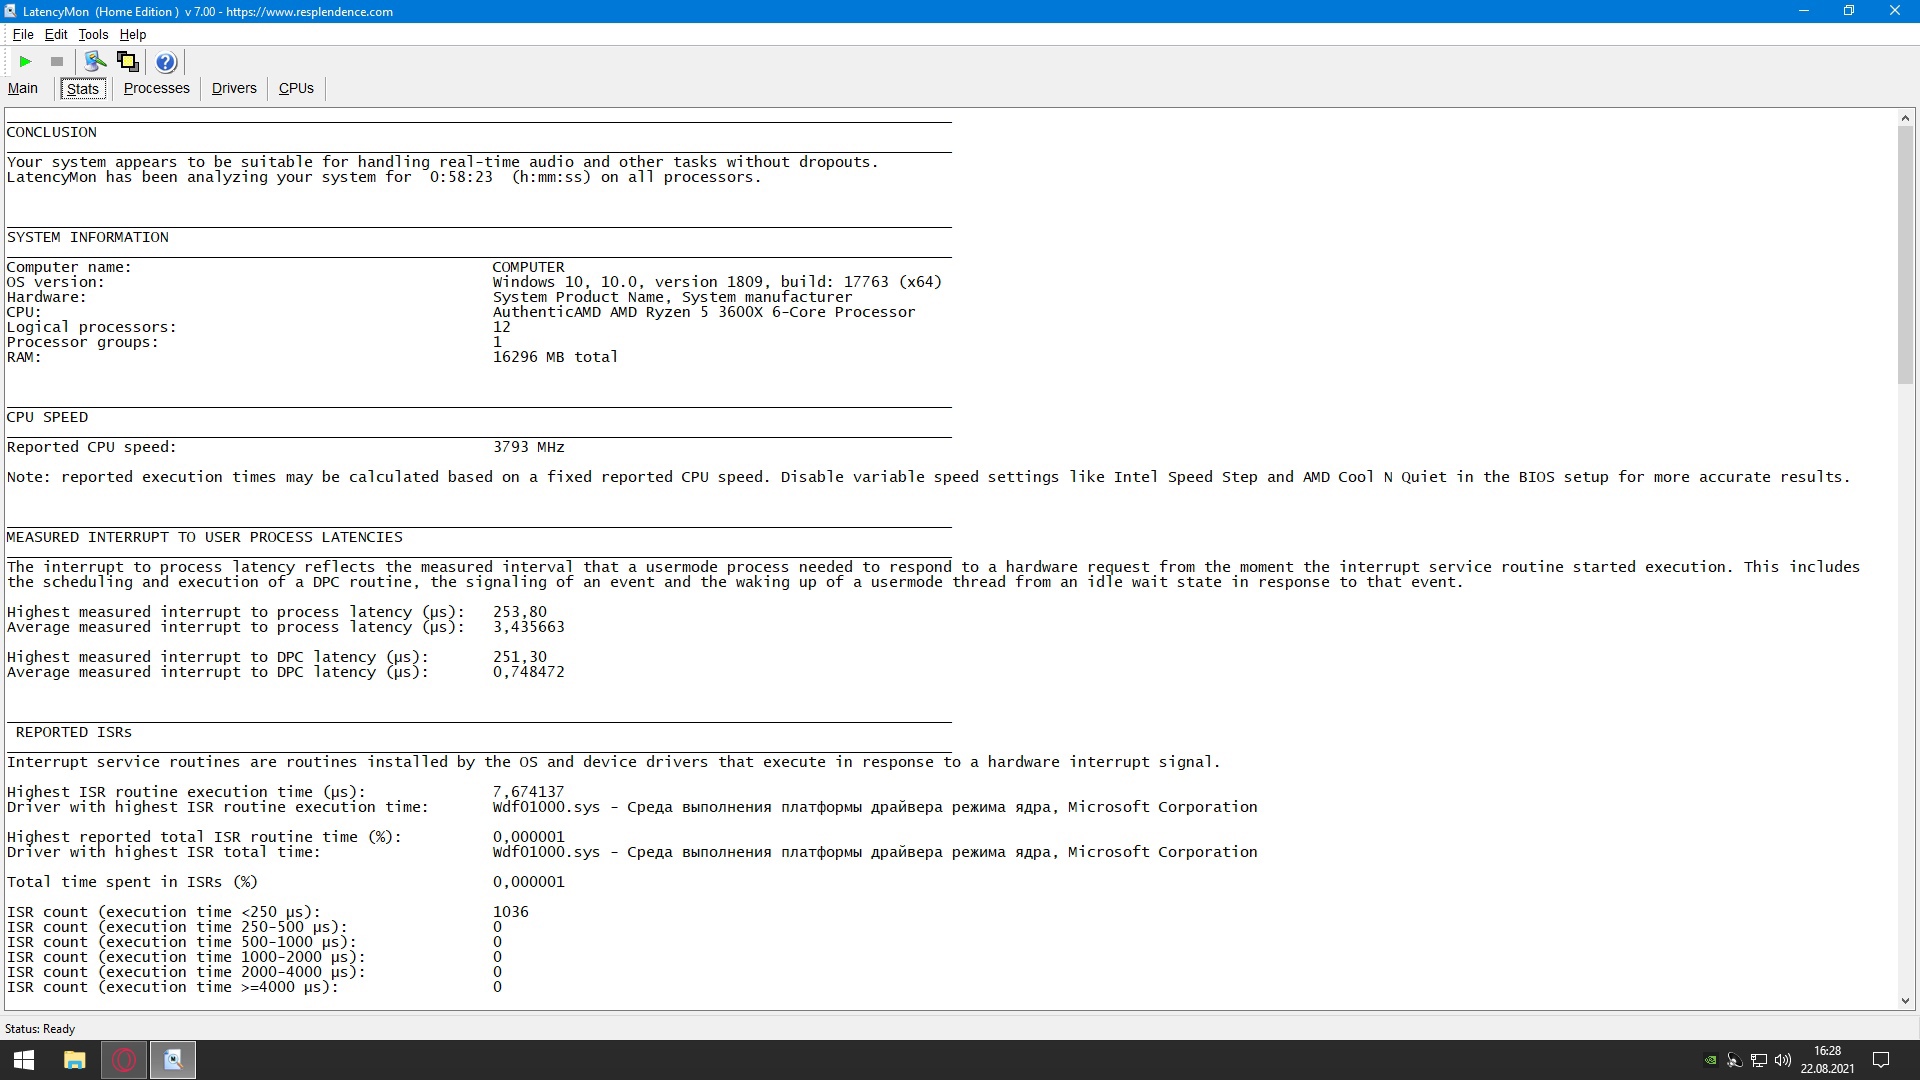This screenshot has height=1080, width=1920.
Task: Click the MEASURED INTERRUPT TO USER PROCESS LATENCIES heading
Action: (x=205, y=537)
